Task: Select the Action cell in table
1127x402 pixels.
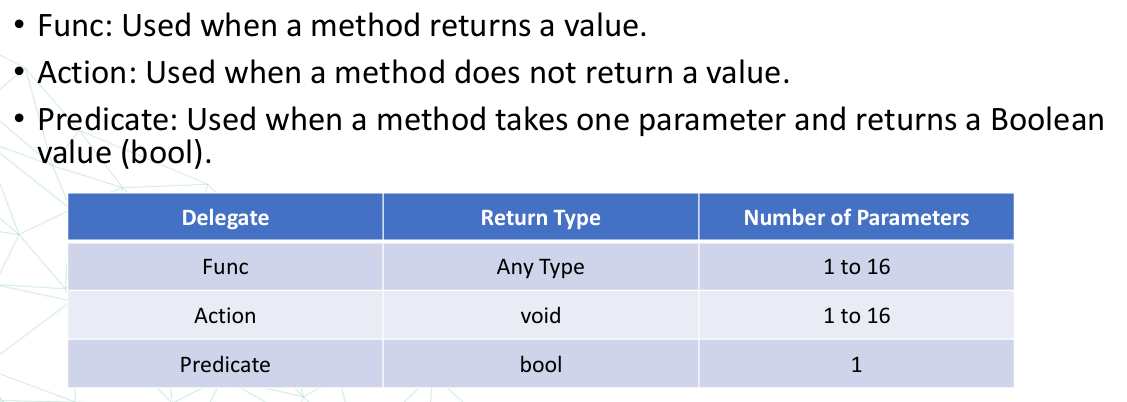Action: (226, 316)
